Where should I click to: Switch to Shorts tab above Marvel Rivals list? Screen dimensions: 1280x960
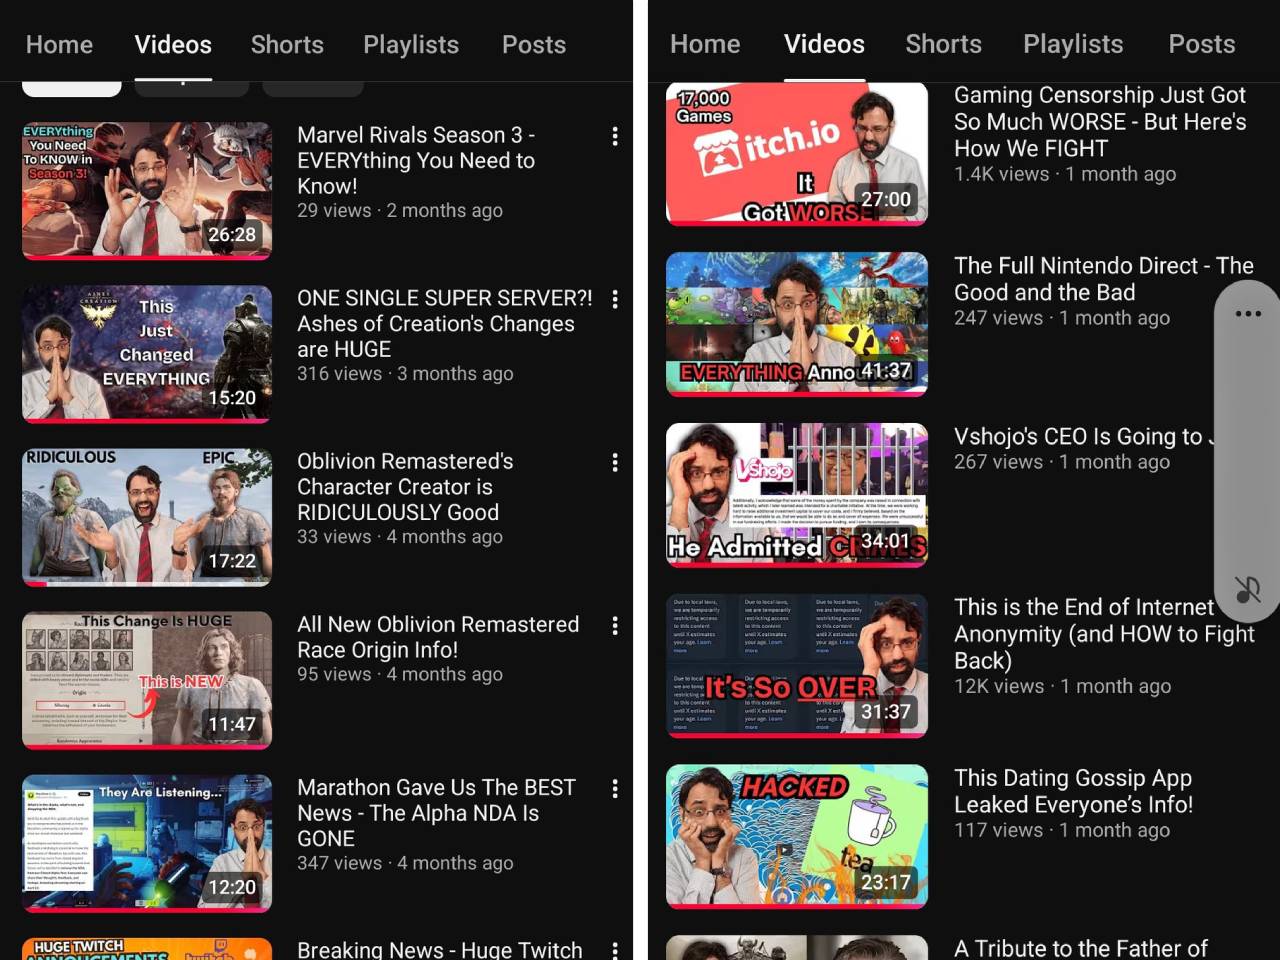287,45
